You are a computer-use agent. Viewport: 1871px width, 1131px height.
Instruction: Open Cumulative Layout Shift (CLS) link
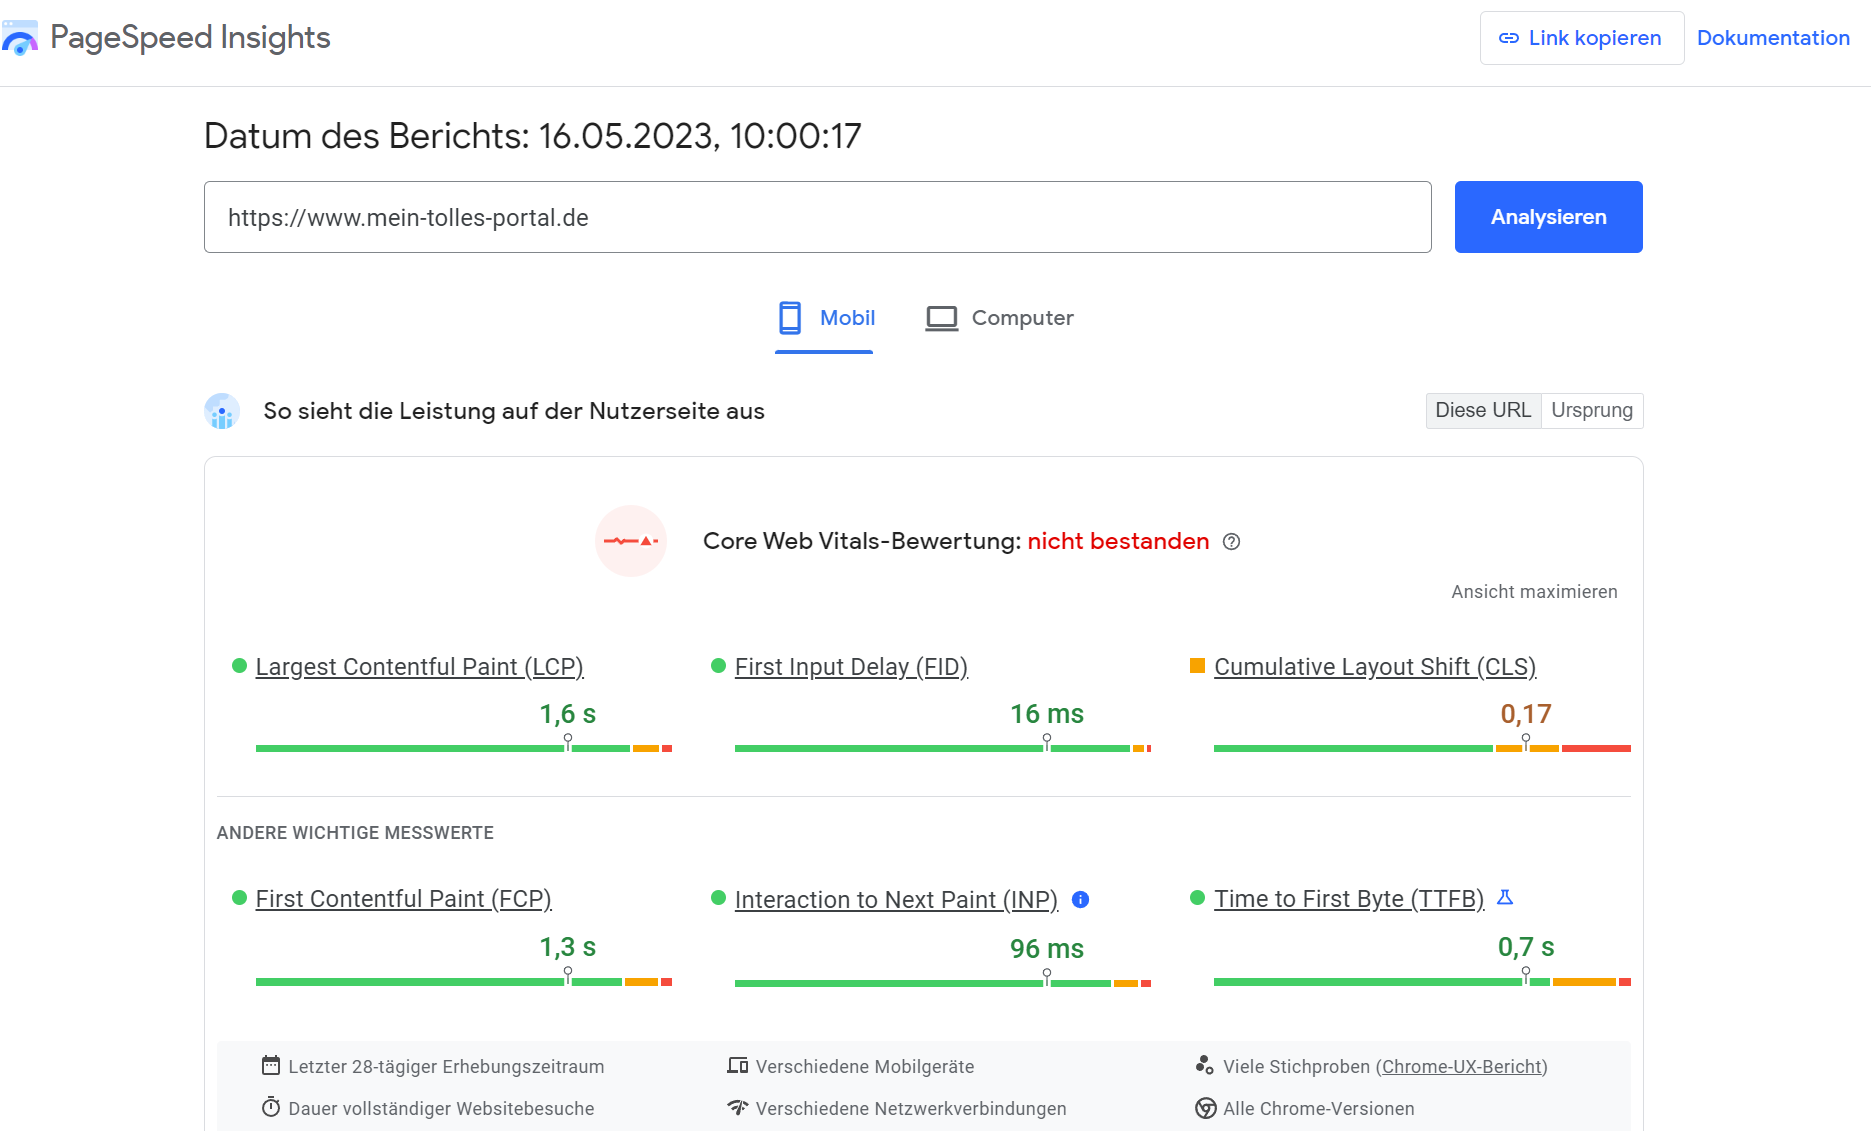coord(1375,667)
